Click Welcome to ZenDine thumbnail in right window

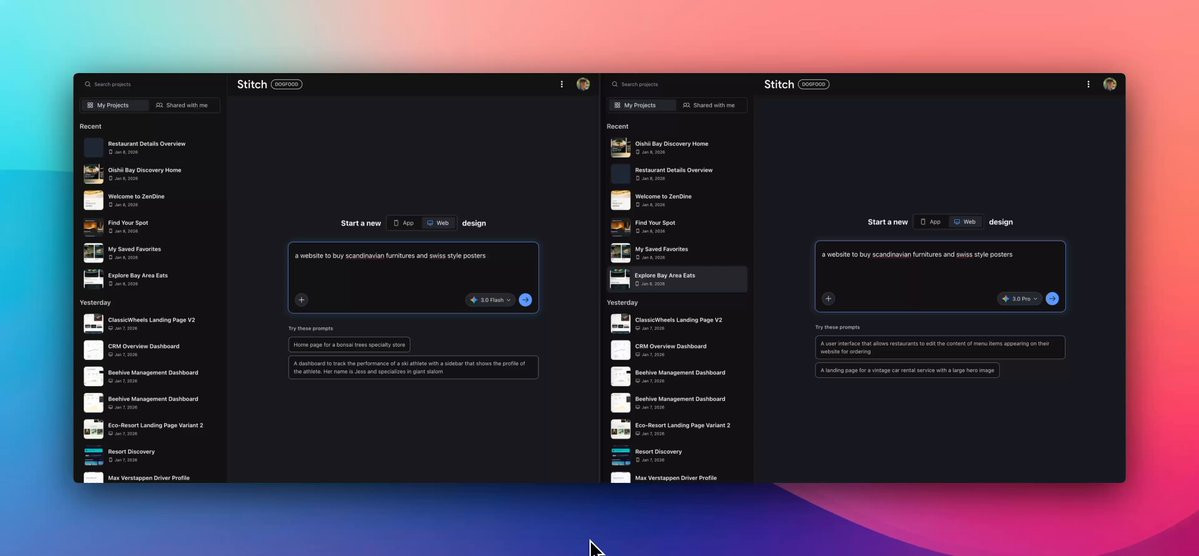pos(620,200)
